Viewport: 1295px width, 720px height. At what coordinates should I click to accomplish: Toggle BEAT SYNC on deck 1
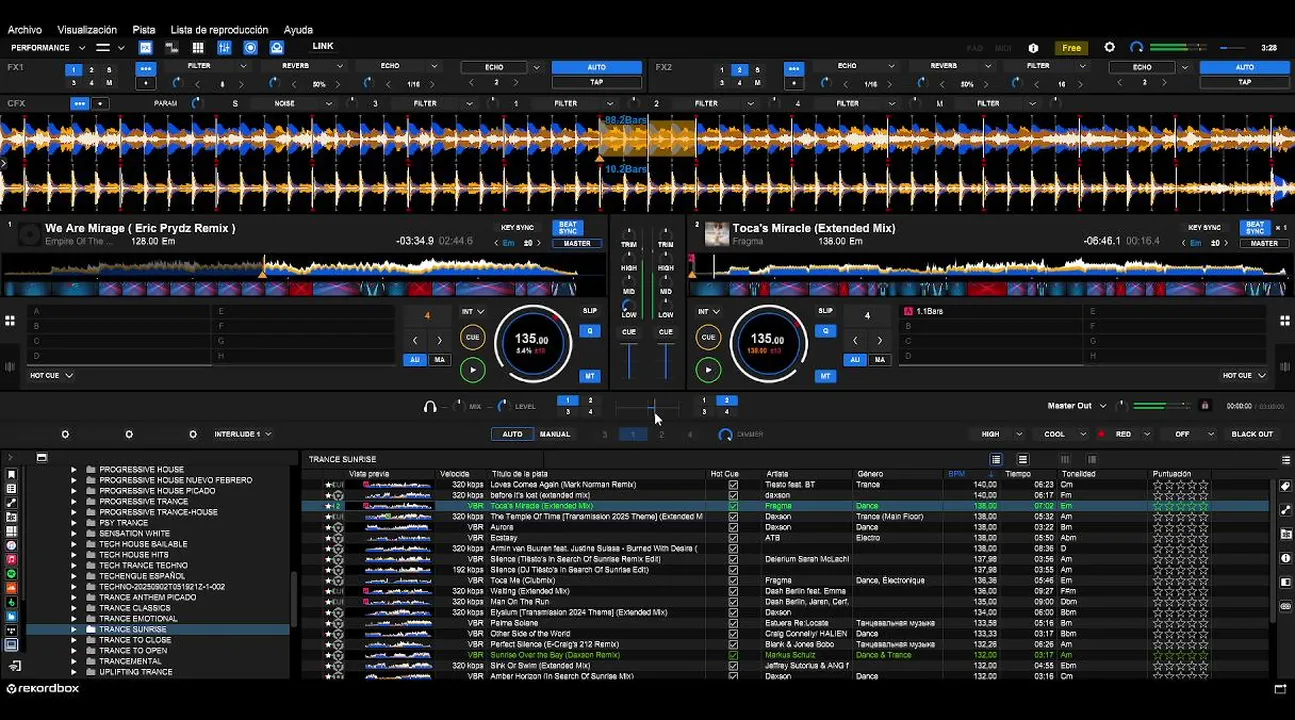point(568,228)
